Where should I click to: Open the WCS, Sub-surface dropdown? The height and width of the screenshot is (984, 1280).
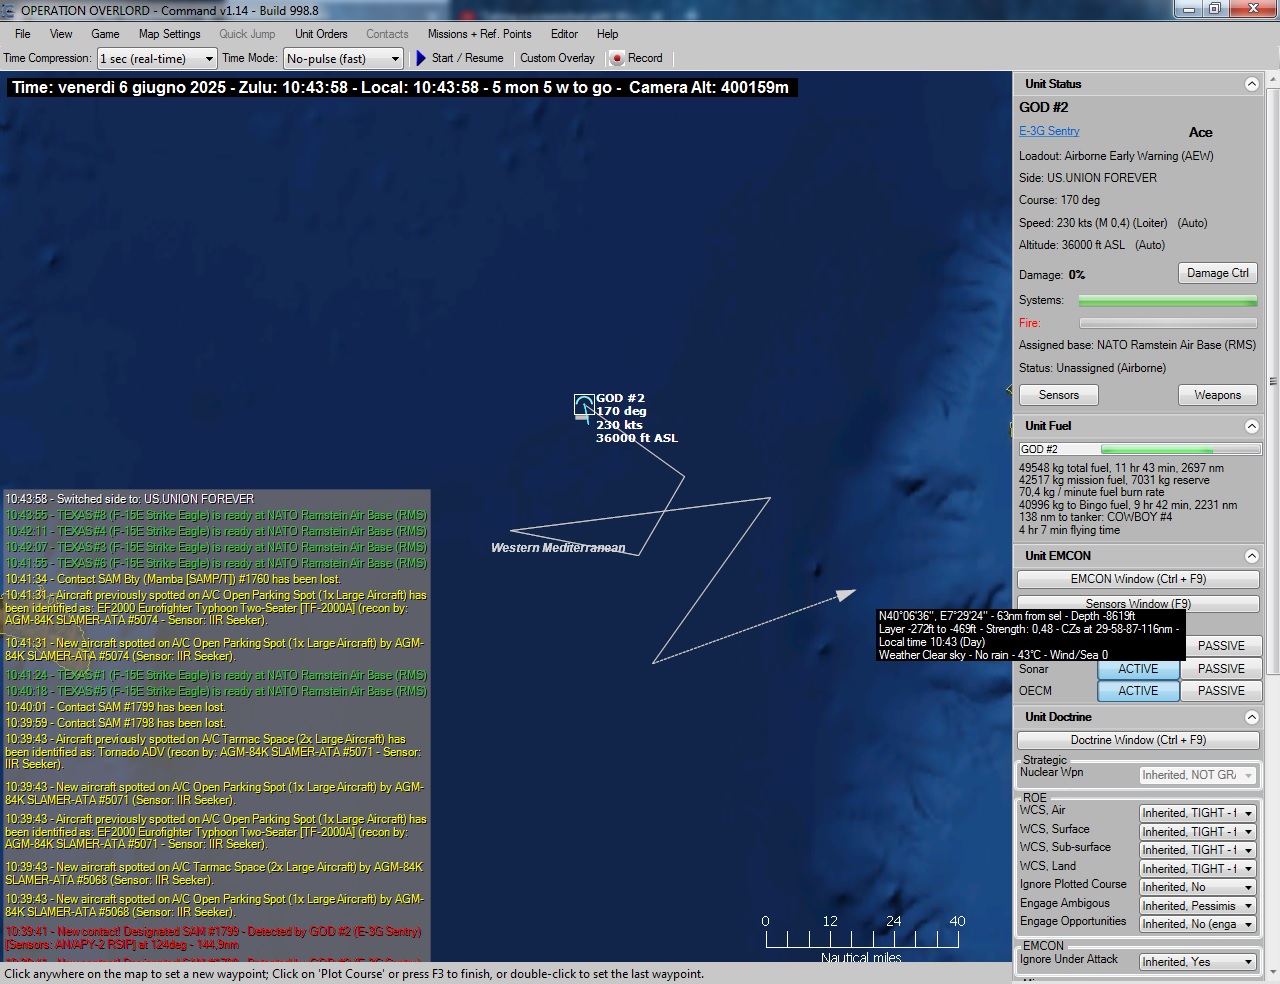tap(1197, 850)
